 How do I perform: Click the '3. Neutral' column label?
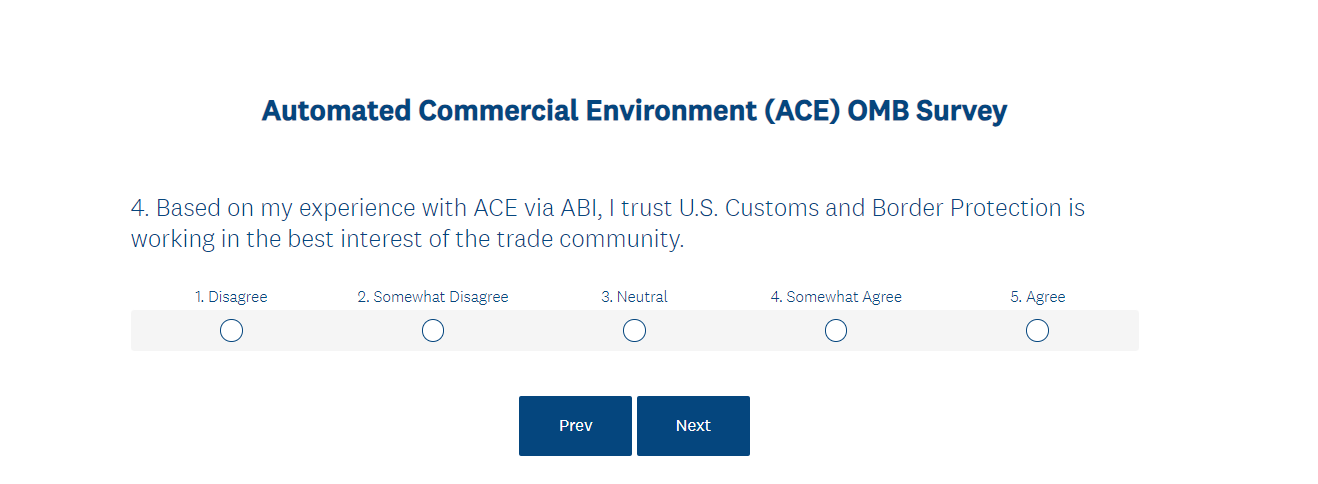tap(634, 297)
